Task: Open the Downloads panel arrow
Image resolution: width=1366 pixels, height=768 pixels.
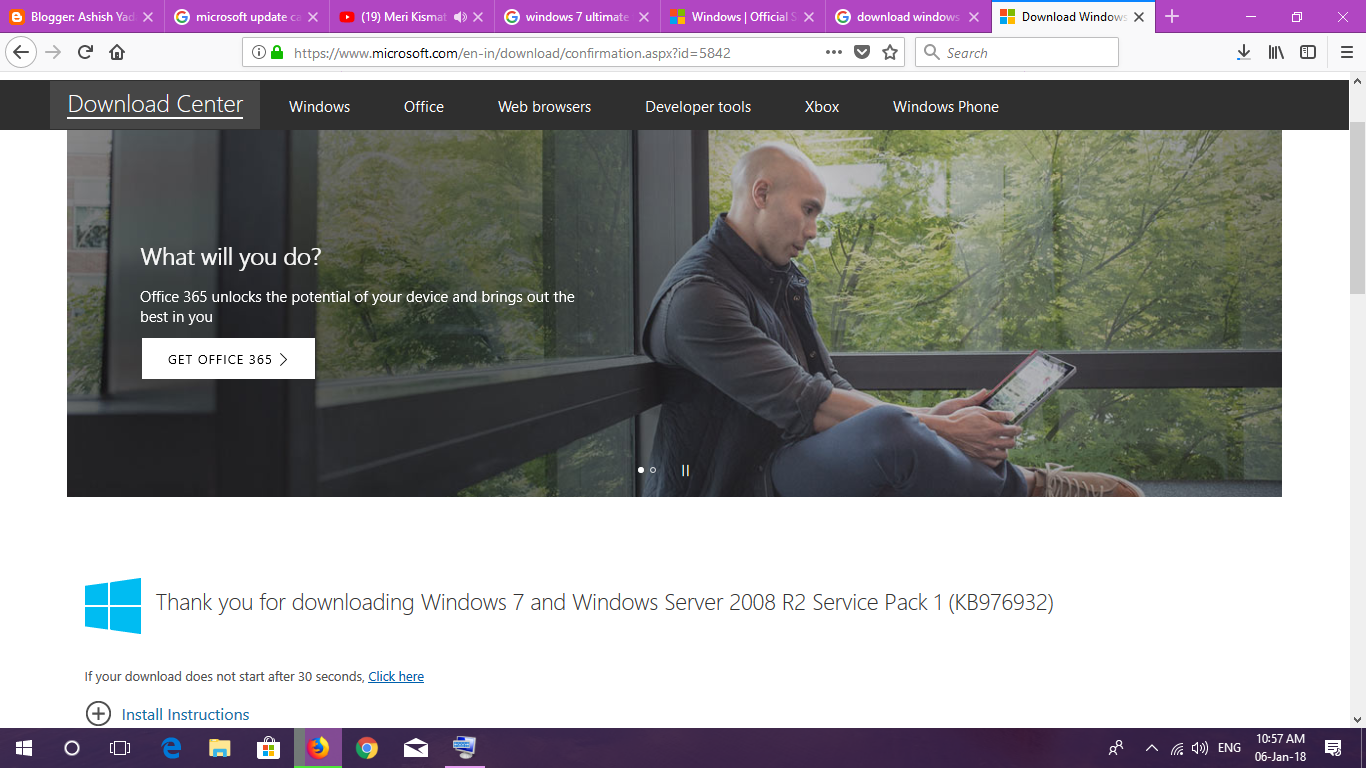Action: tap(1244, 53)
